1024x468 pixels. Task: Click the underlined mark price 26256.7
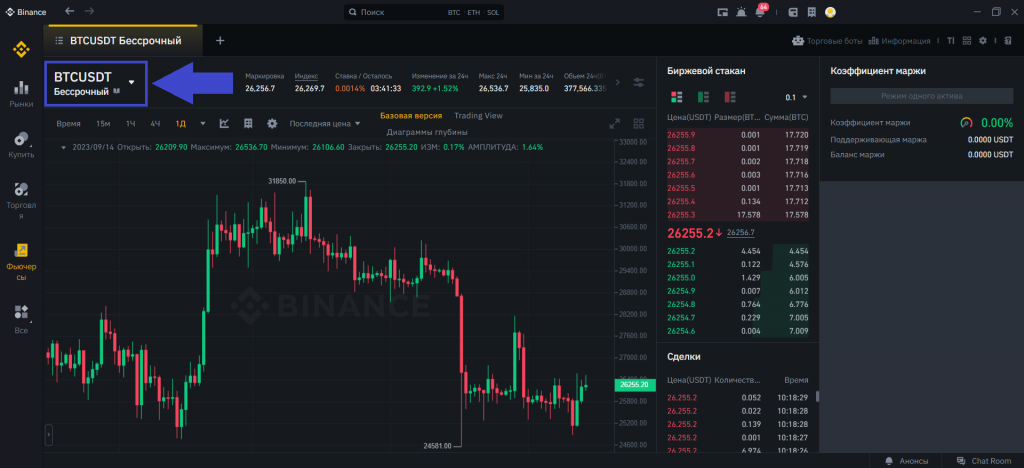[x=741, y=232]
